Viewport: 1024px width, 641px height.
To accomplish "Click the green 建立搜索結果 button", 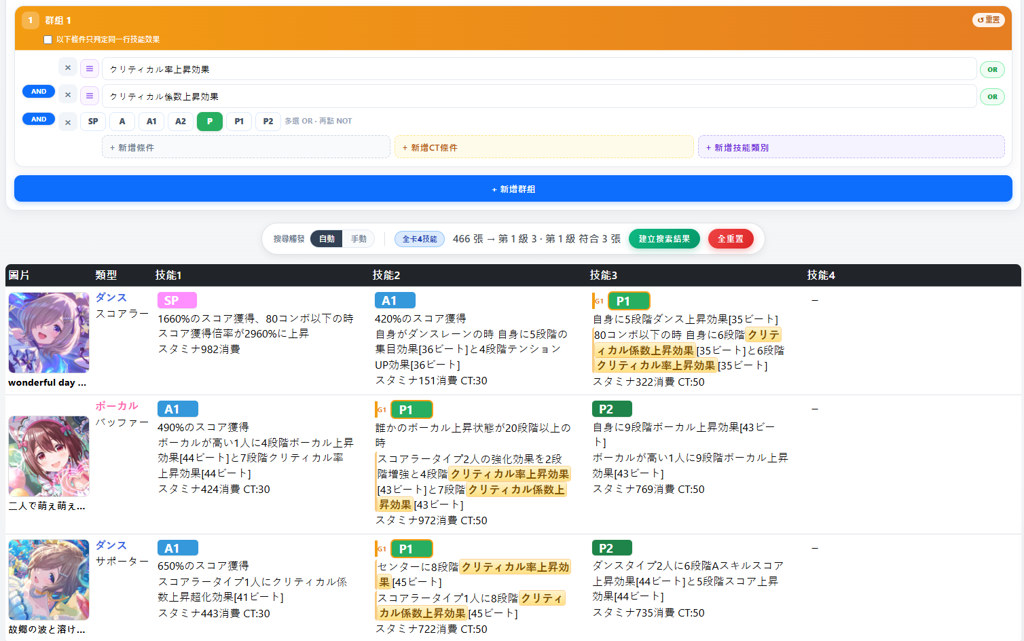I will pos(664,239).
